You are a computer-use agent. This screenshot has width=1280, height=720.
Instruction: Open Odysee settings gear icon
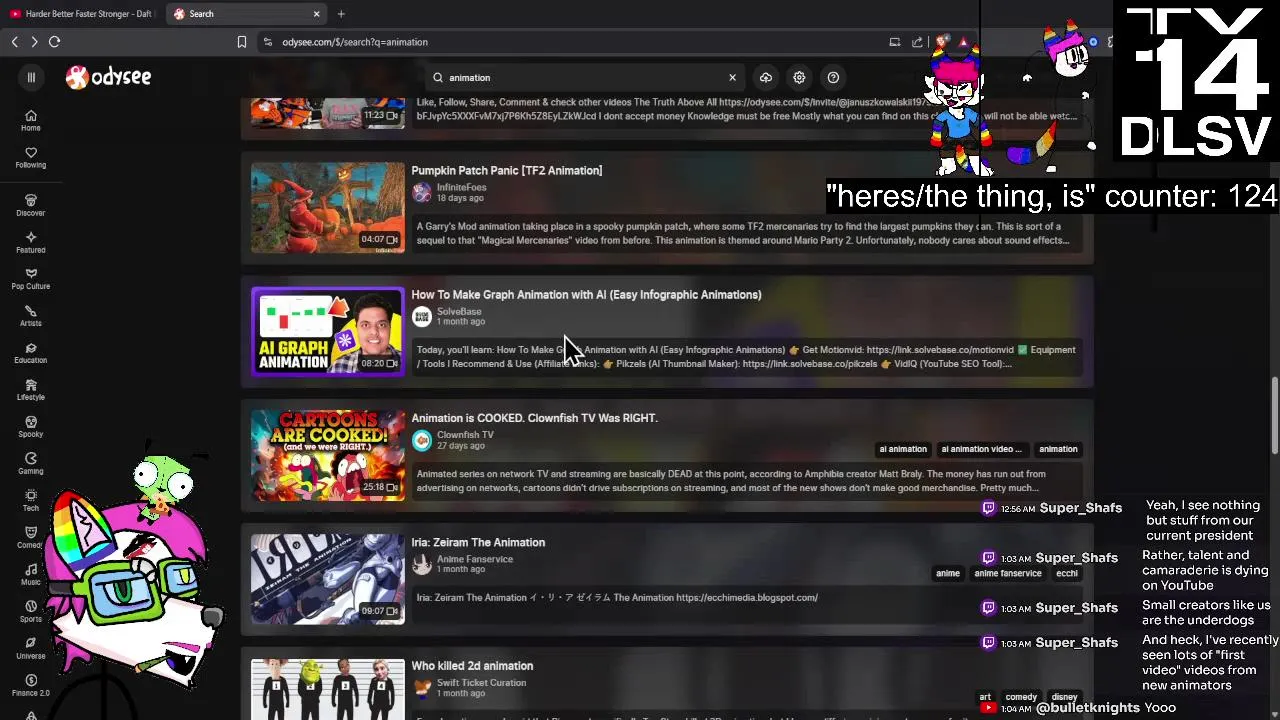point(799,77)
